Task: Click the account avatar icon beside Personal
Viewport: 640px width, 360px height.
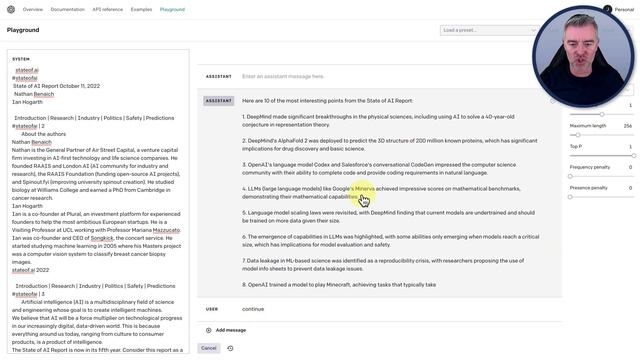Action: 607,9
